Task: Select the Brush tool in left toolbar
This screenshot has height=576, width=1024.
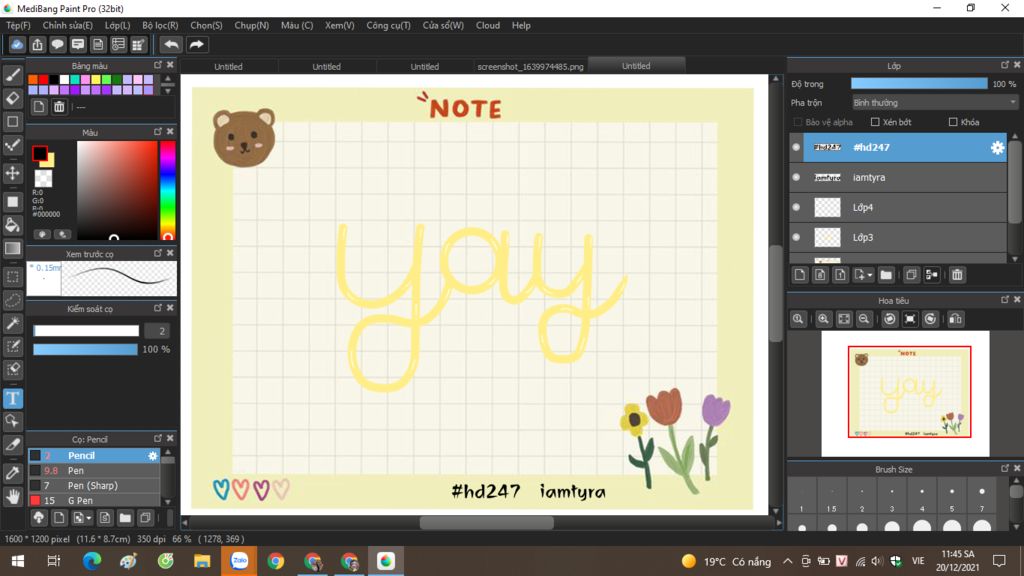Action: coord(12,75)
